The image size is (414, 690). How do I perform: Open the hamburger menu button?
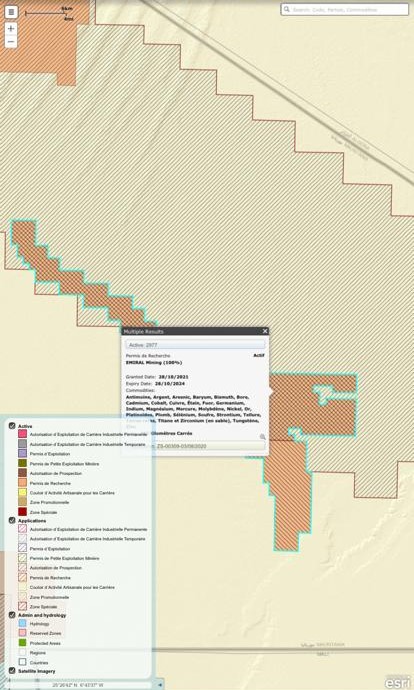pos(11,12)
